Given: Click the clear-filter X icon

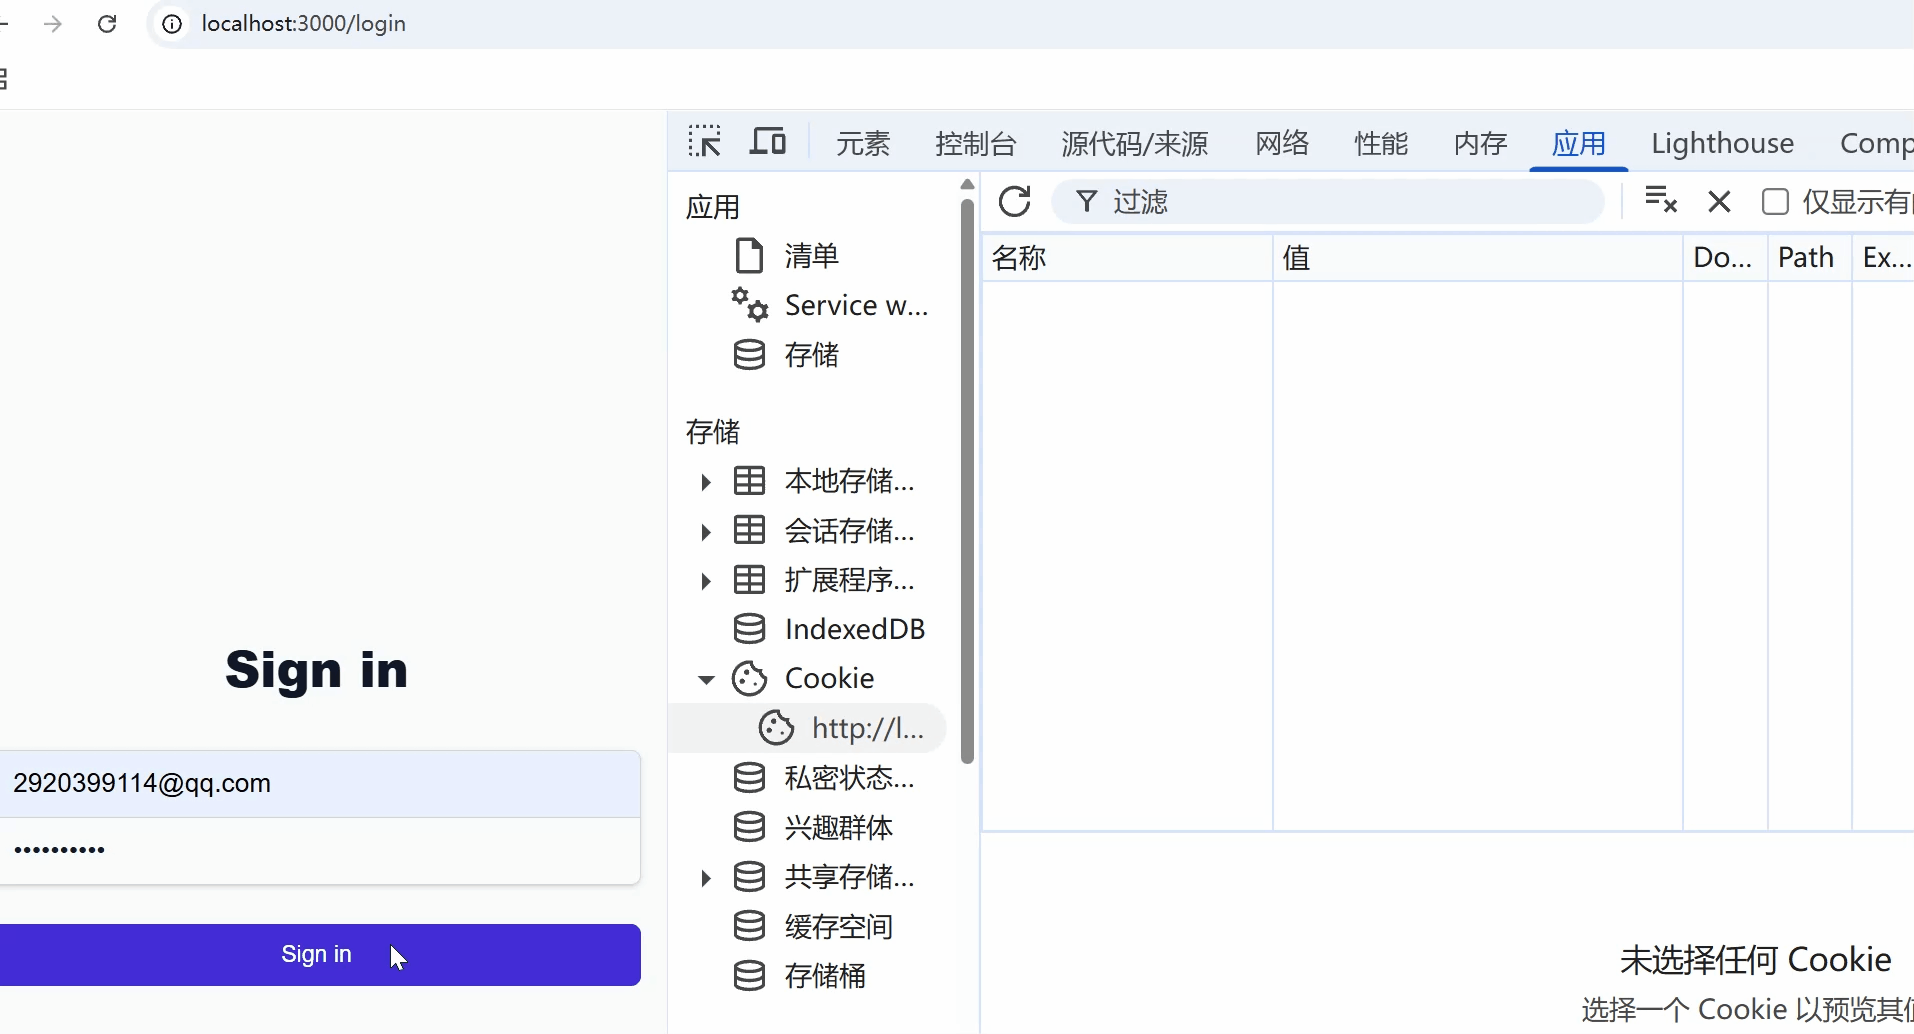Looking at the screenshot, I should coord(1719,201).
